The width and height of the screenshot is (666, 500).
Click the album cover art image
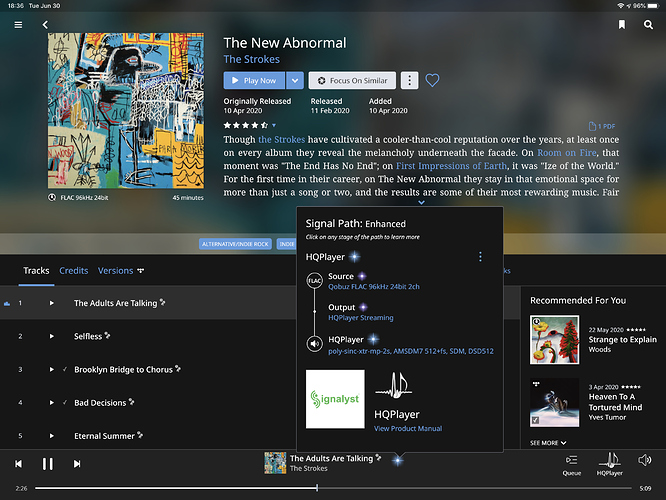[126, 110]
